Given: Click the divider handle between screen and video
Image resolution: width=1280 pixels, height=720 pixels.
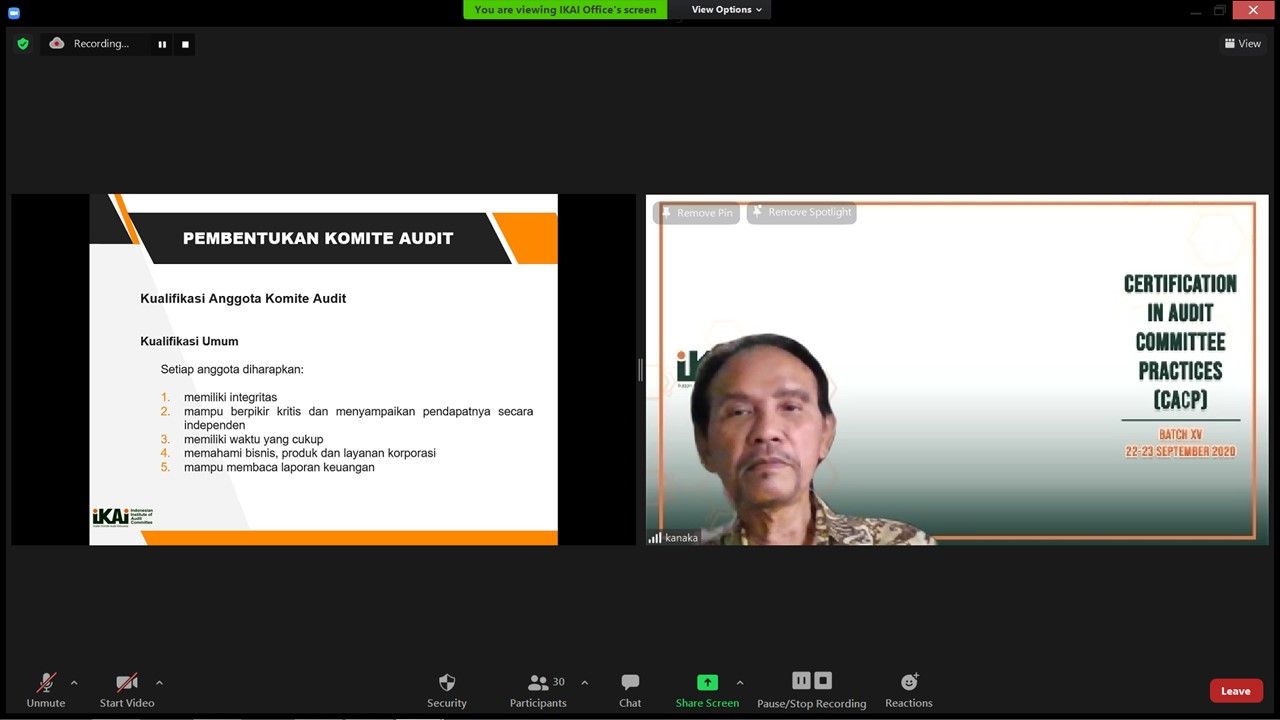Looking at the screenshot, I should click(x=641, y=370).
